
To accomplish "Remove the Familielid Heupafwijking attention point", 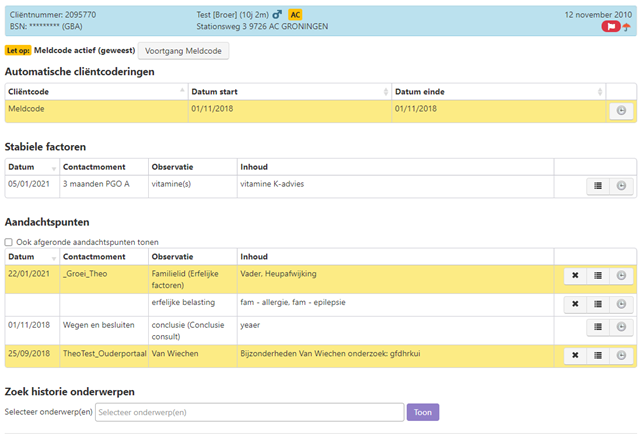I will click(x=575, y=276).
